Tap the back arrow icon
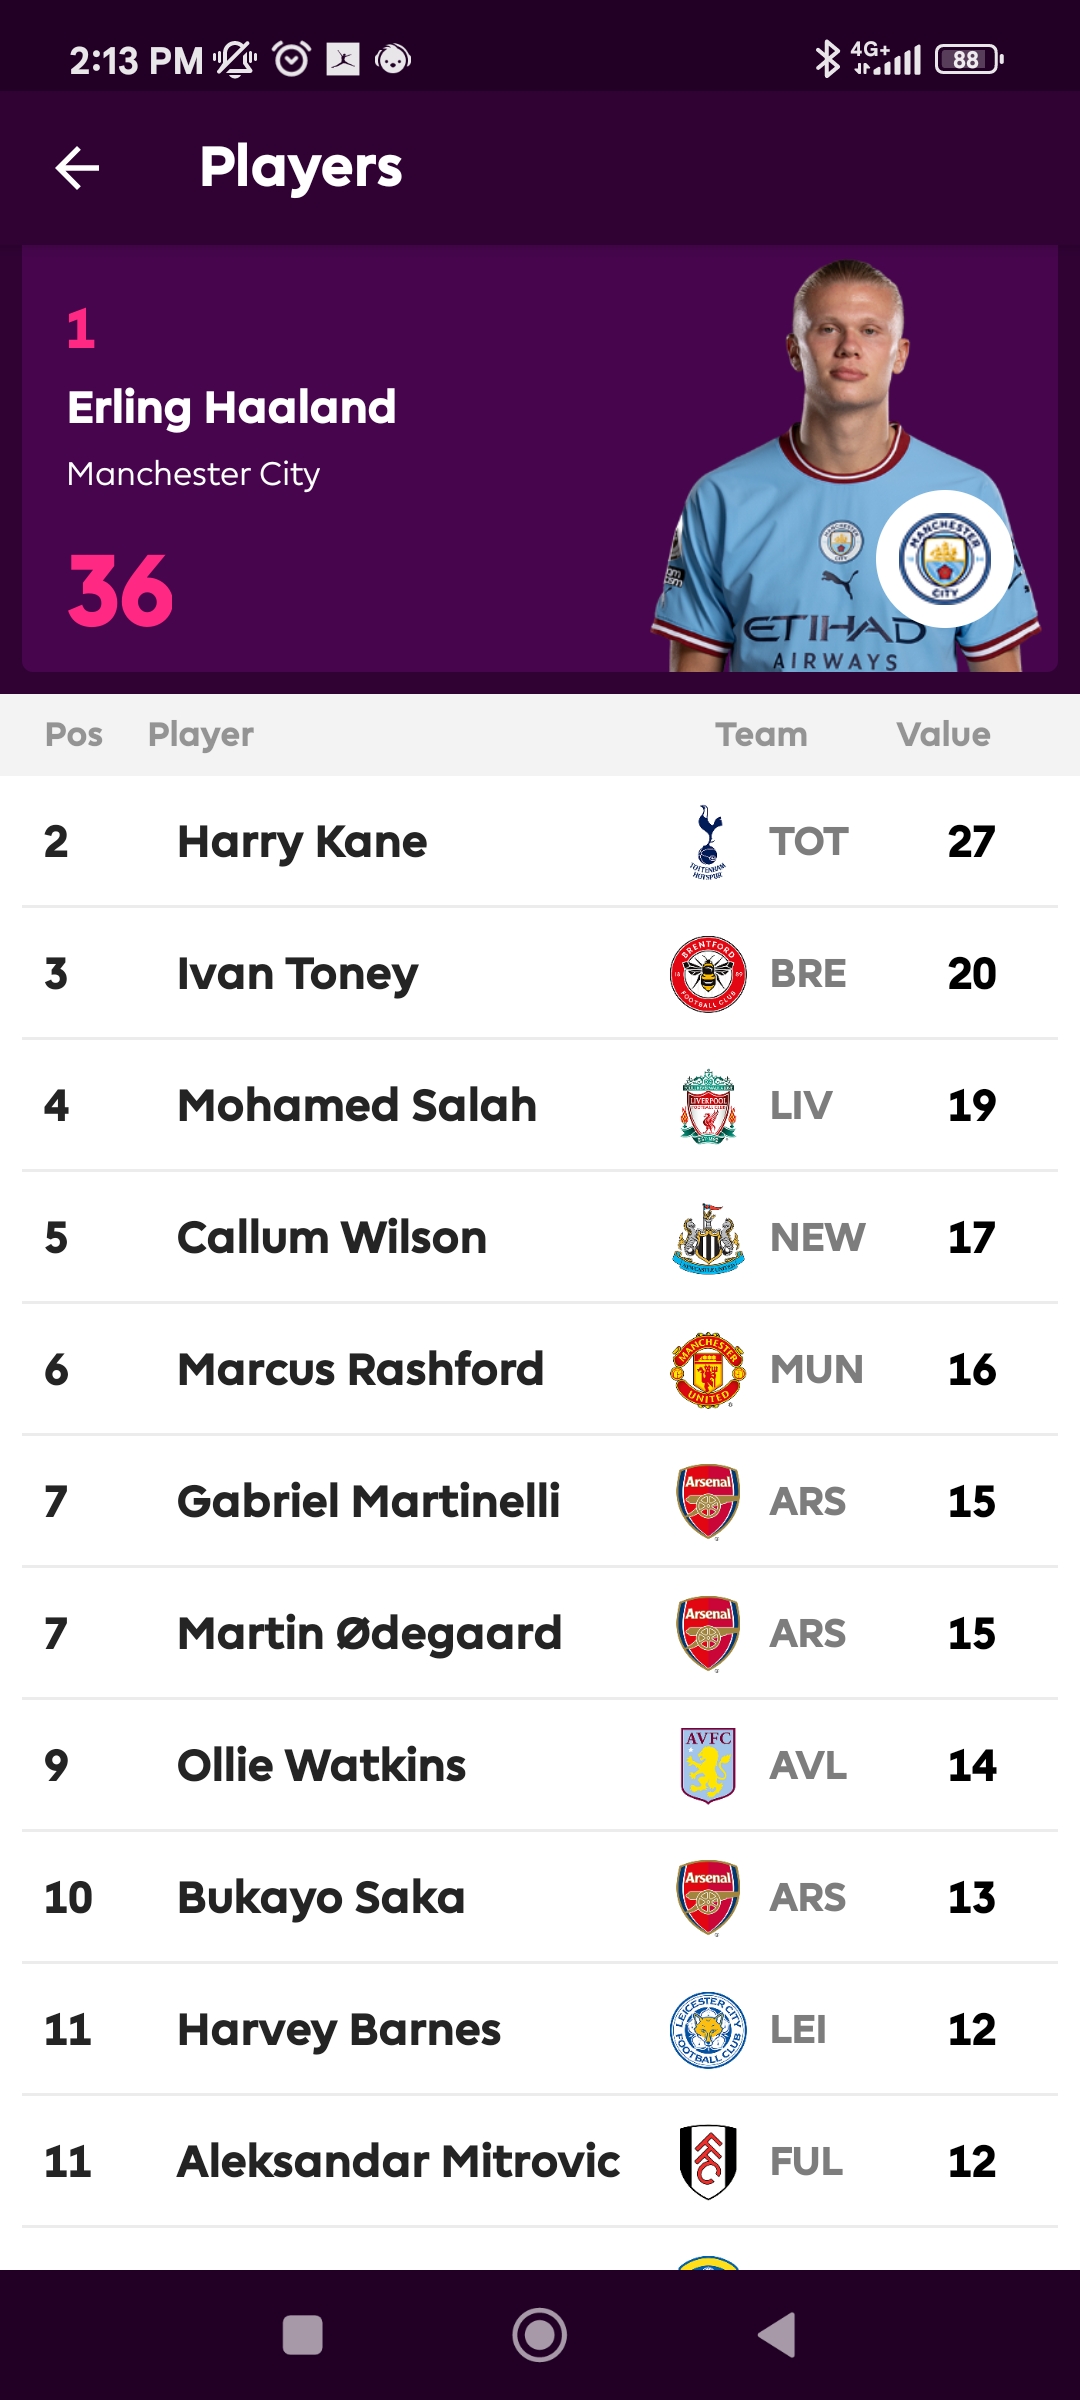This screenshot has height=2400, width=1080. 77,167
